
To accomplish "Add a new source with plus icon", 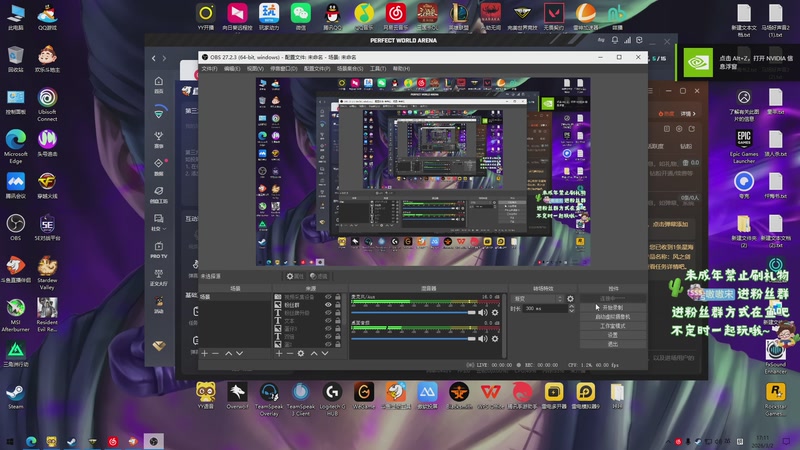I will pyautogui.click(x=279, y=353).
